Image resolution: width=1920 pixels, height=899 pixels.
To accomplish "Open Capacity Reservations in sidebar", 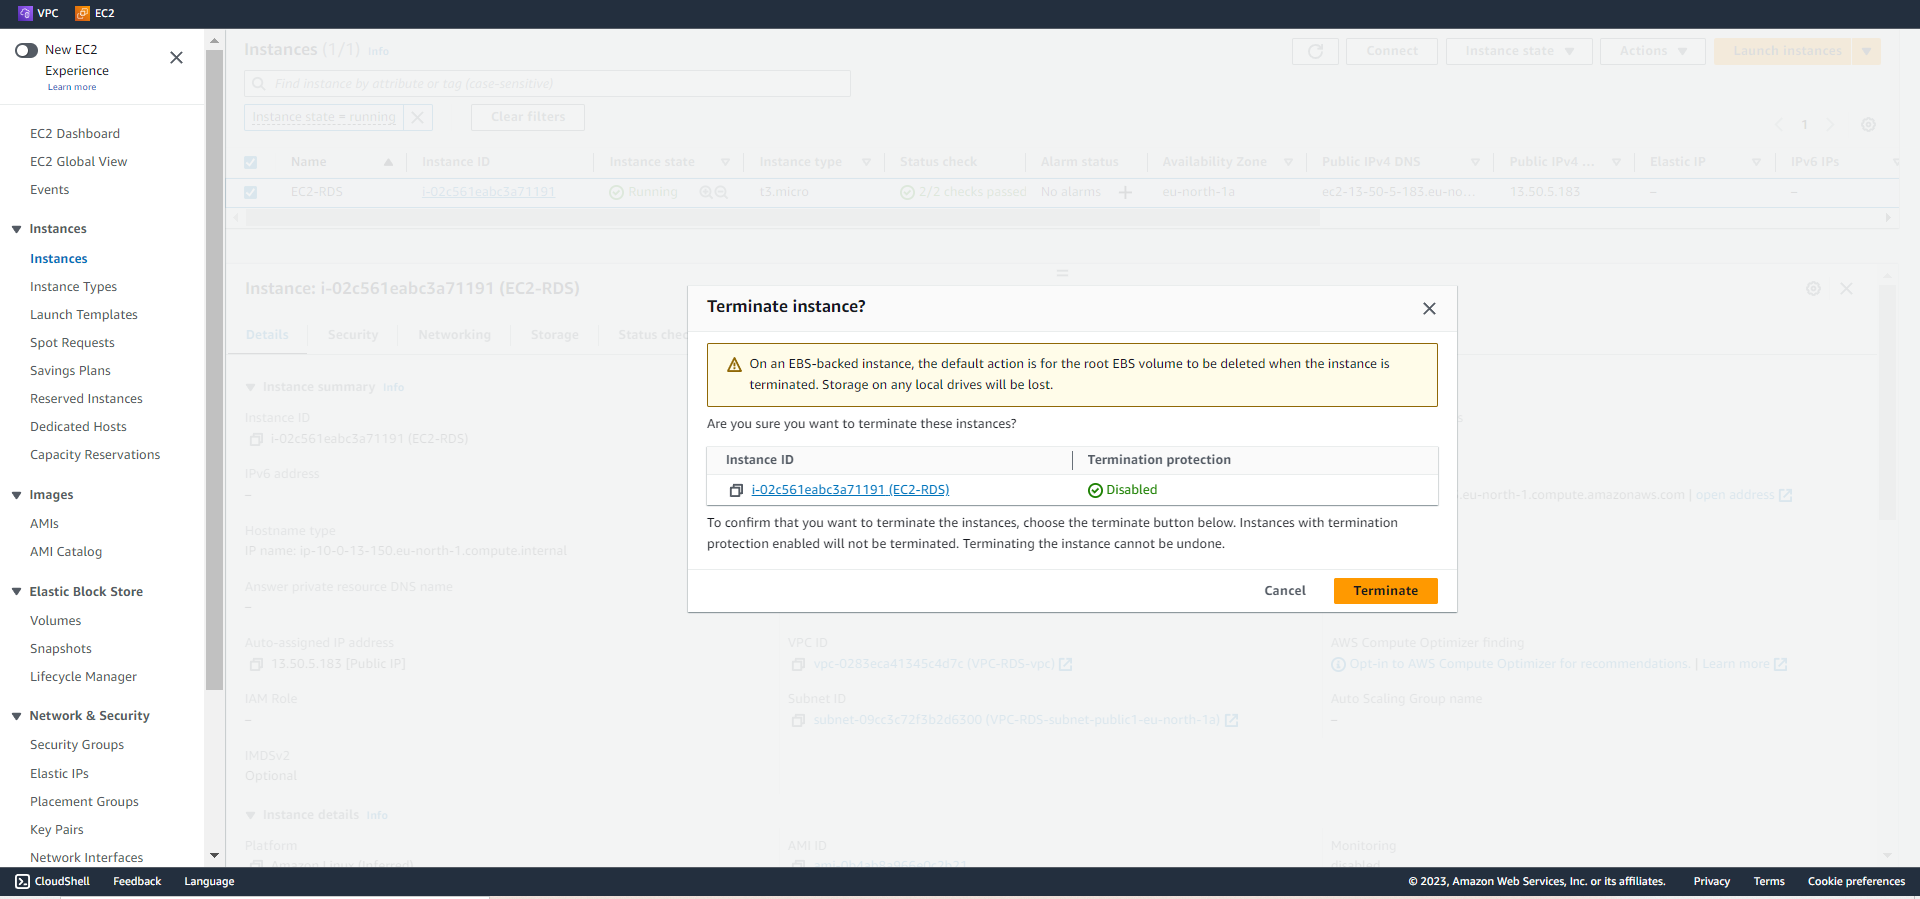I will click(x=95, y=455).
